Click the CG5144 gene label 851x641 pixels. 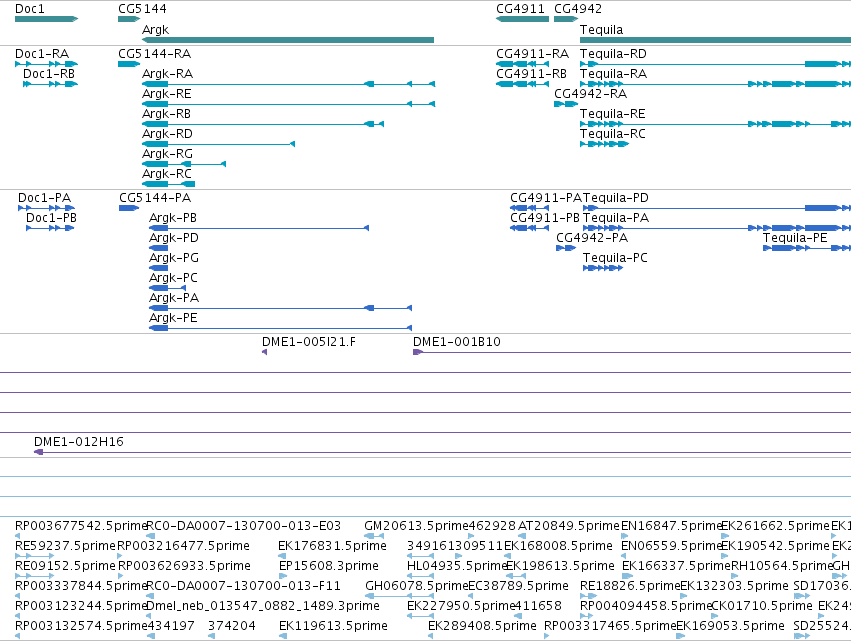point(142,9)
